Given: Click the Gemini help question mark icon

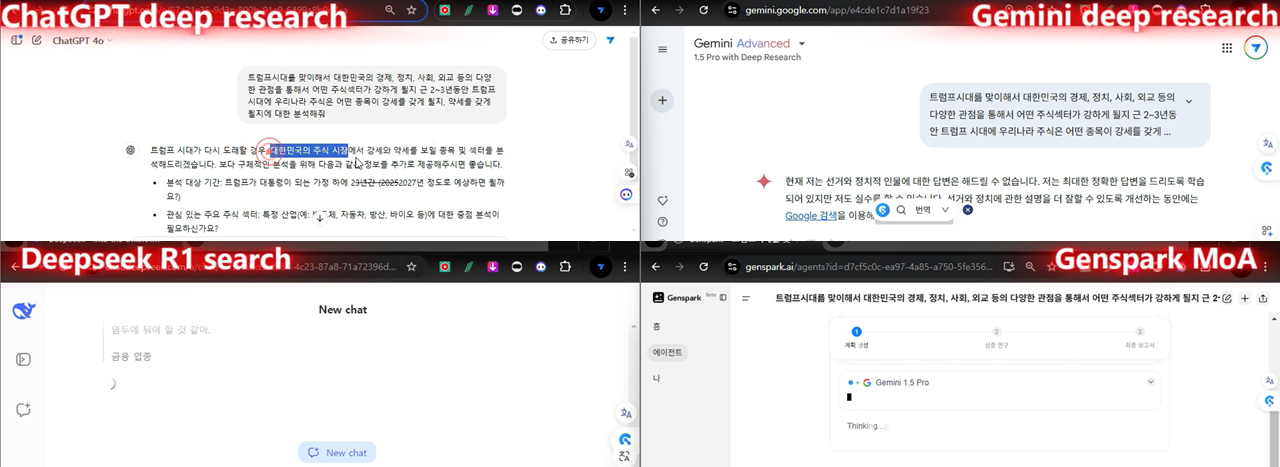Looking at the screenshot, I should [662, 222].
